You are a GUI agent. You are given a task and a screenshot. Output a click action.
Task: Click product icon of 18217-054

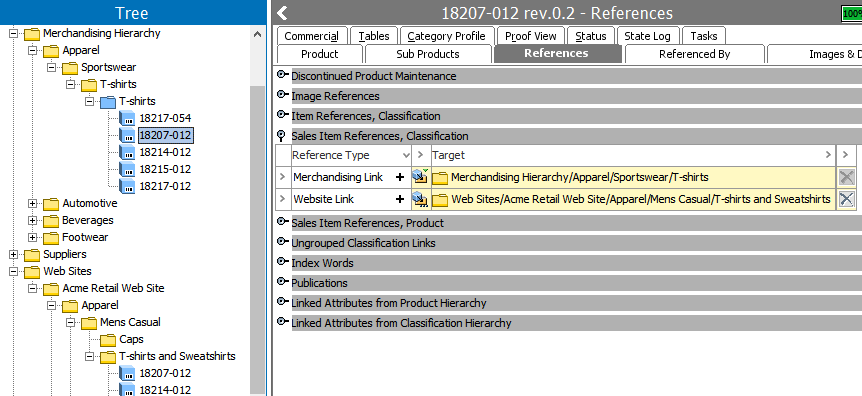pyautogui.click(x=127, y=118)
